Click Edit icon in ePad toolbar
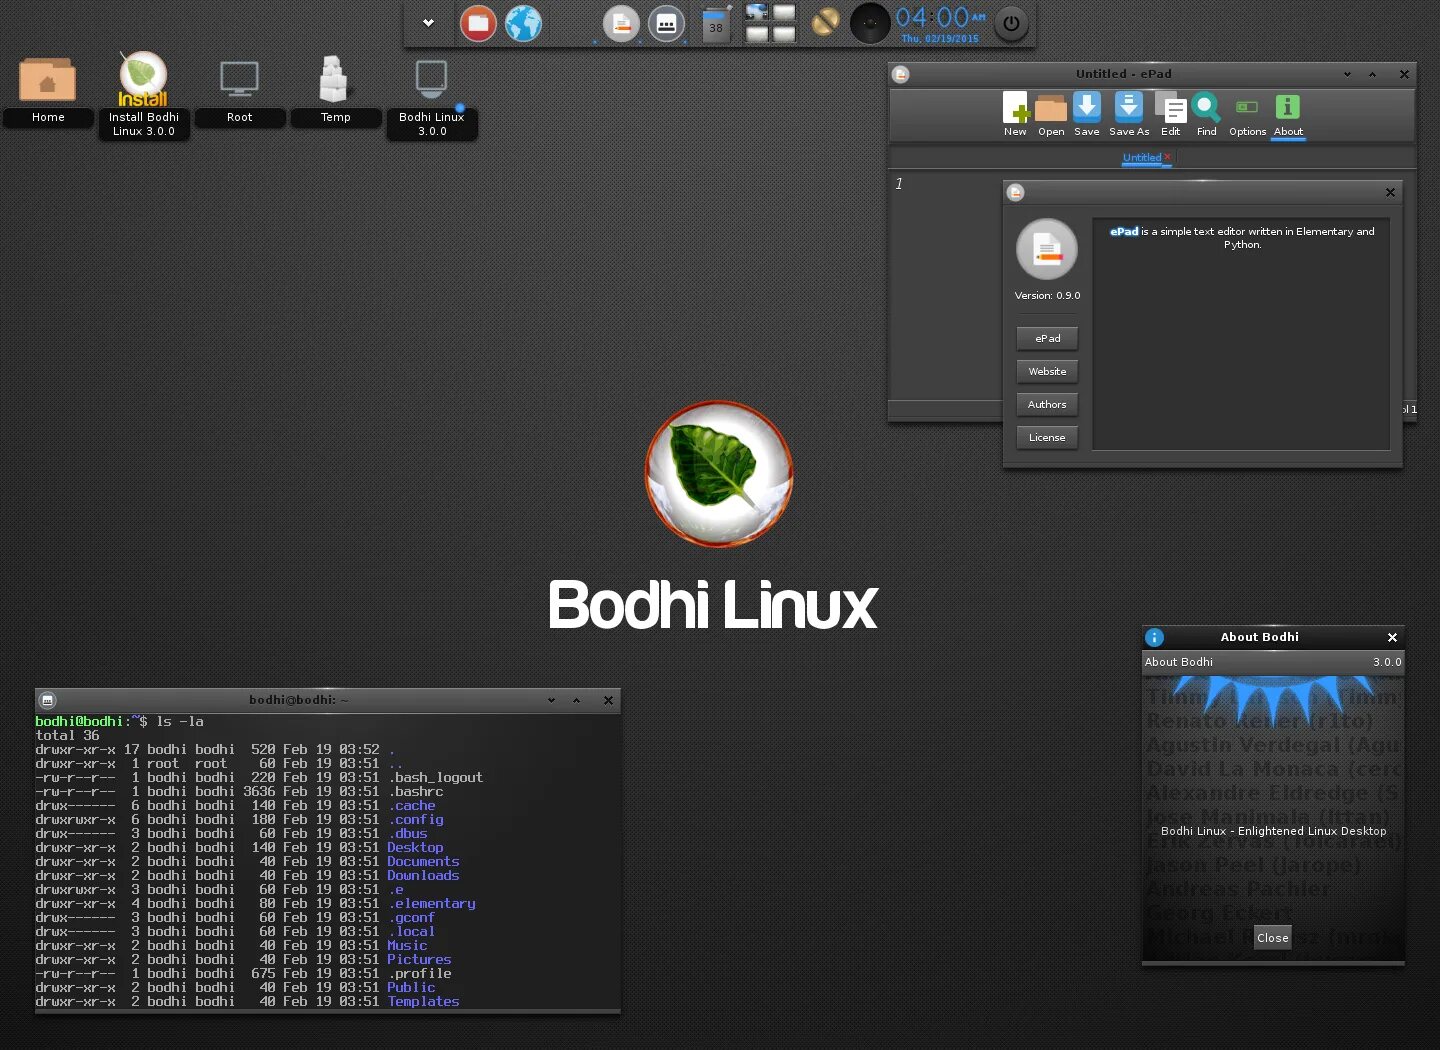Image resolution: width=1440 pixels, height=1050 pixels. [1171, 114]
